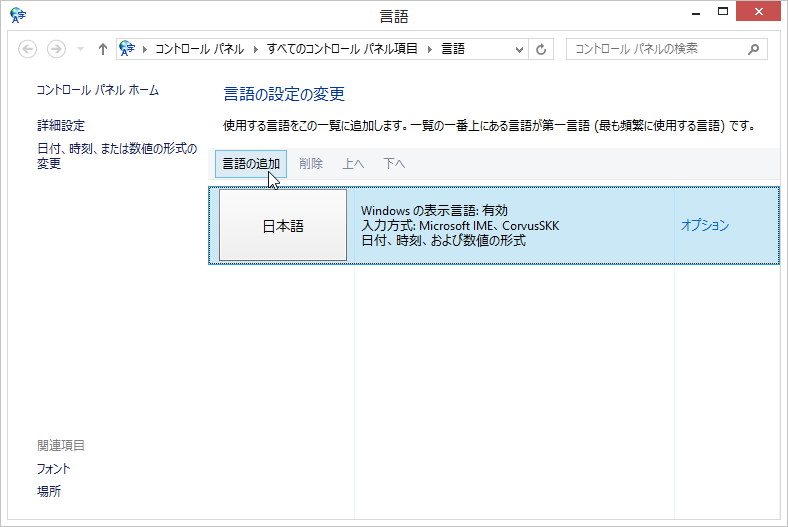
Task: Click the Forward navigation arrow
Action: (56, 49)
